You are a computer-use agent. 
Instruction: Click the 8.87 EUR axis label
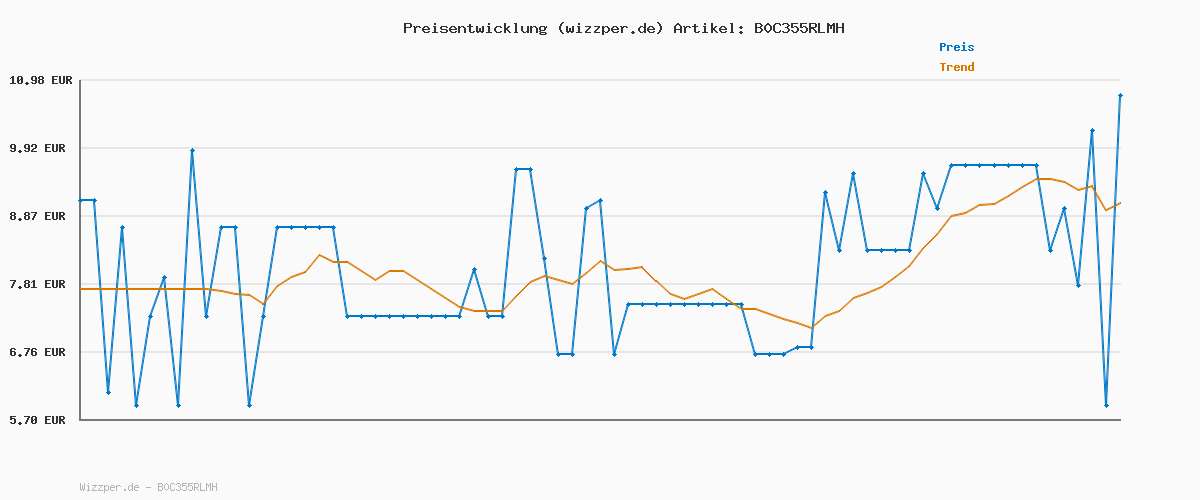[40, 216]
